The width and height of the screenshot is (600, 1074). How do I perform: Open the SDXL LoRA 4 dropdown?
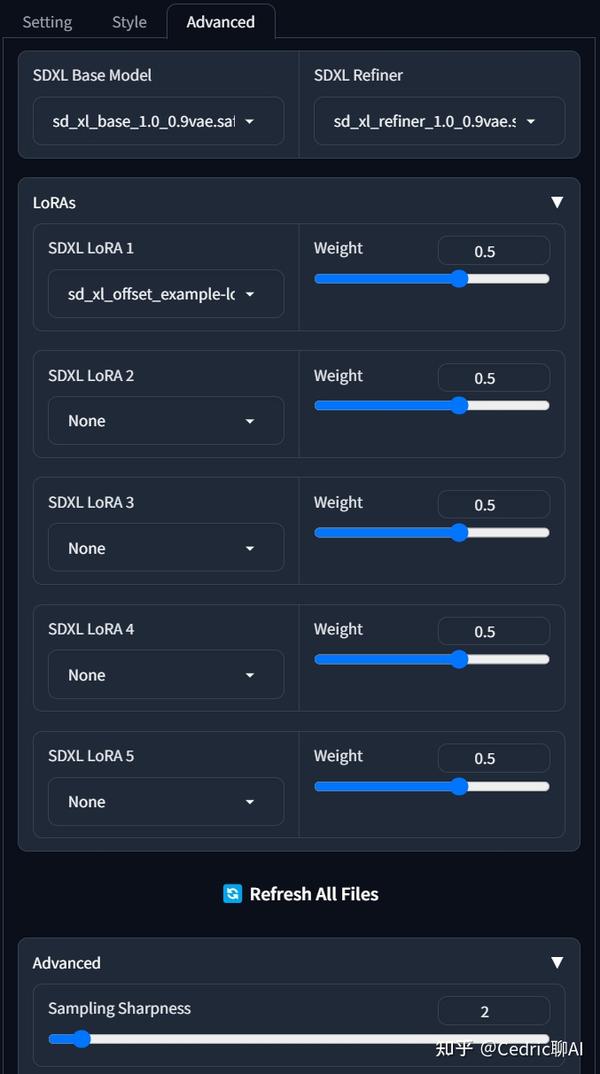(x=166, y=675)
